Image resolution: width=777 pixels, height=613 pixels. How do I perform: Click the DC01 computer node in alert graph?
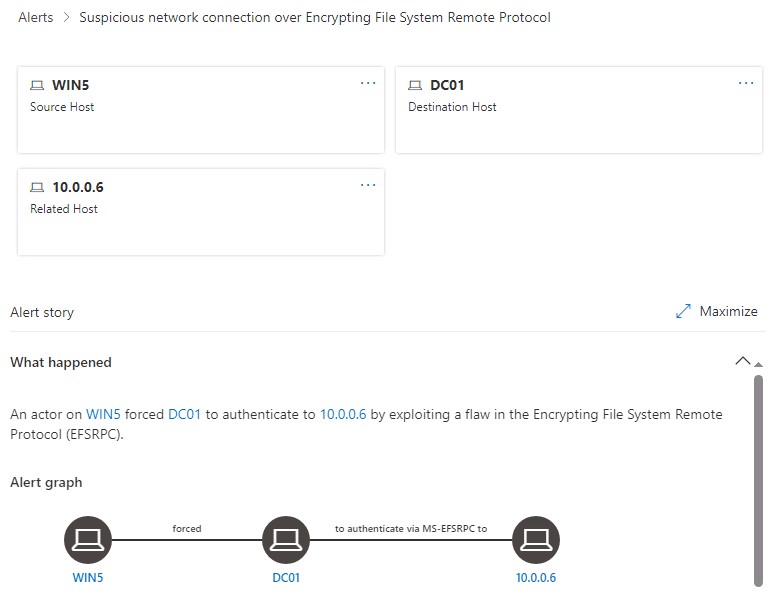pos(286,541)
